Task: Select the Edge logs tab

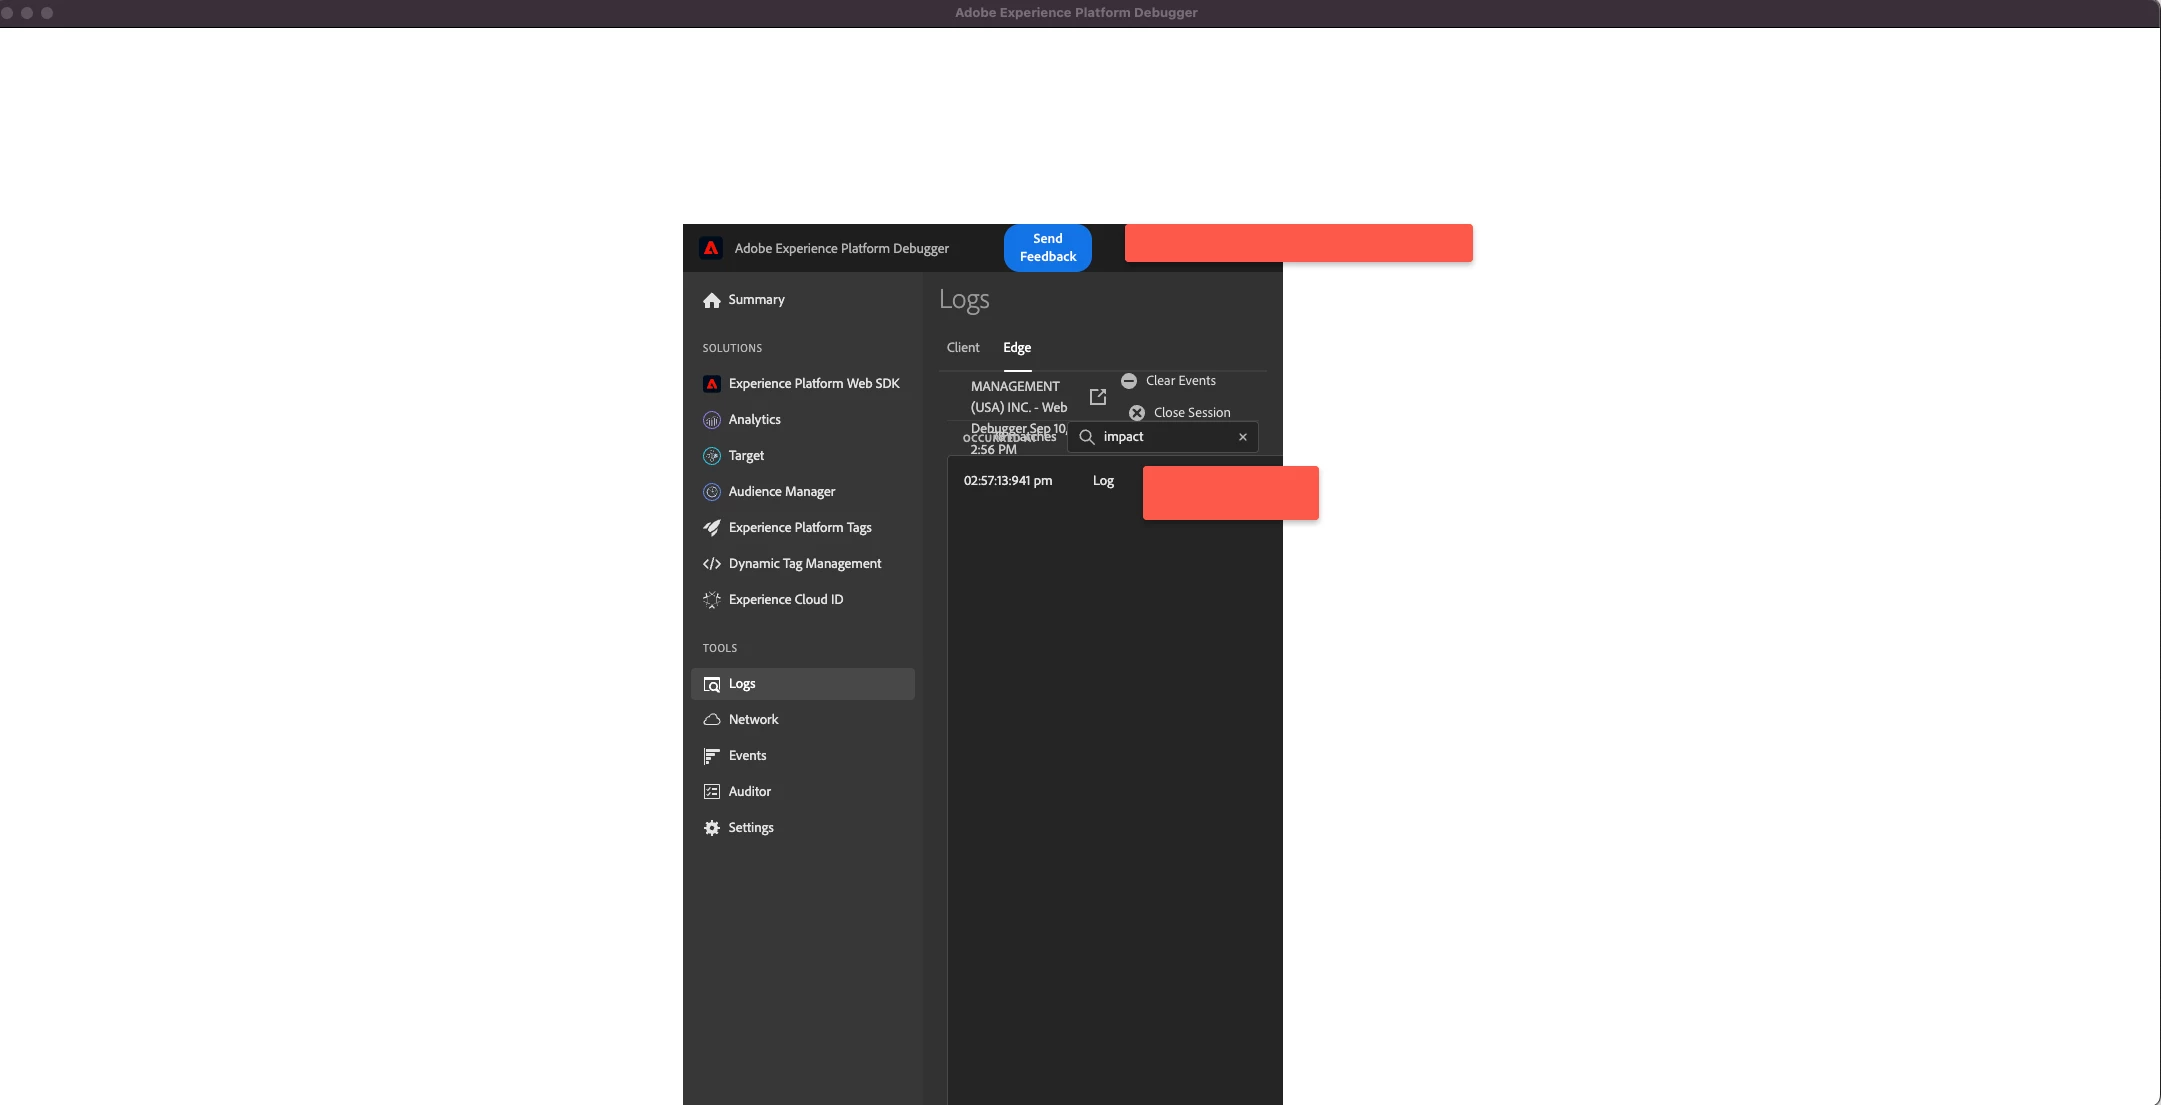Action: (1017, 348)
